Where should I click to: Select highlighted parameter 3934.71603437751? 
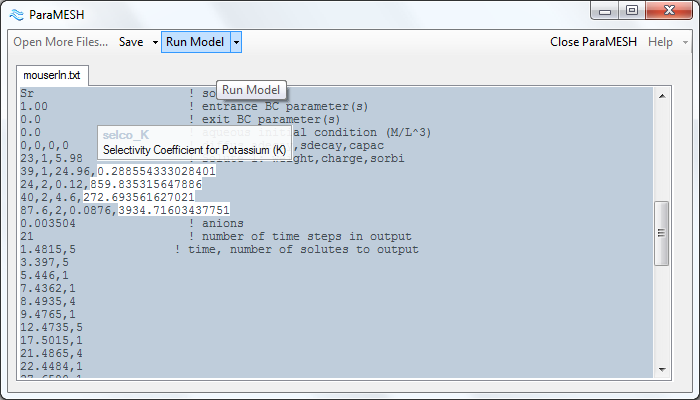coord(174,210)
